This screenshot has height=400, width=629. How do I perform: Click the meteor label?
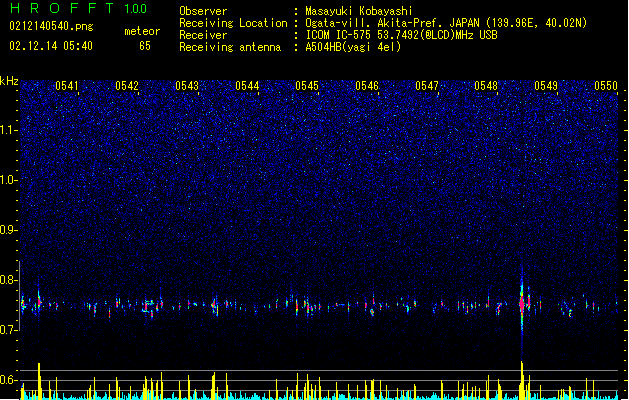point(142,31)
